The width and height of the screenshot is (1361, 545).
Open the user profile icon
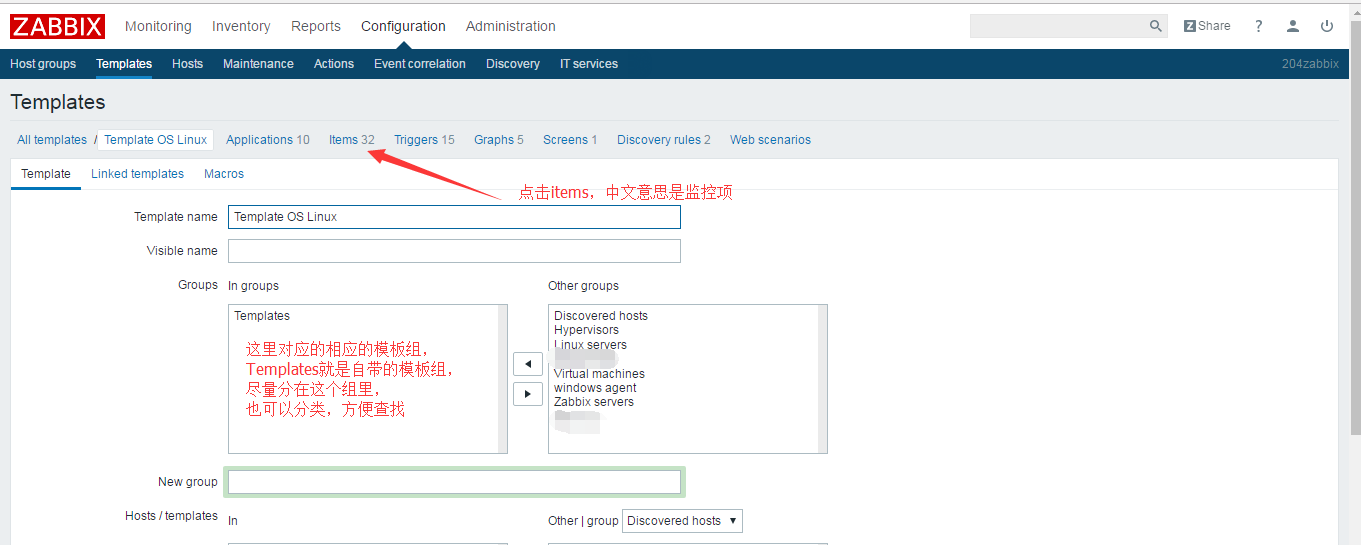point(1293,26)
